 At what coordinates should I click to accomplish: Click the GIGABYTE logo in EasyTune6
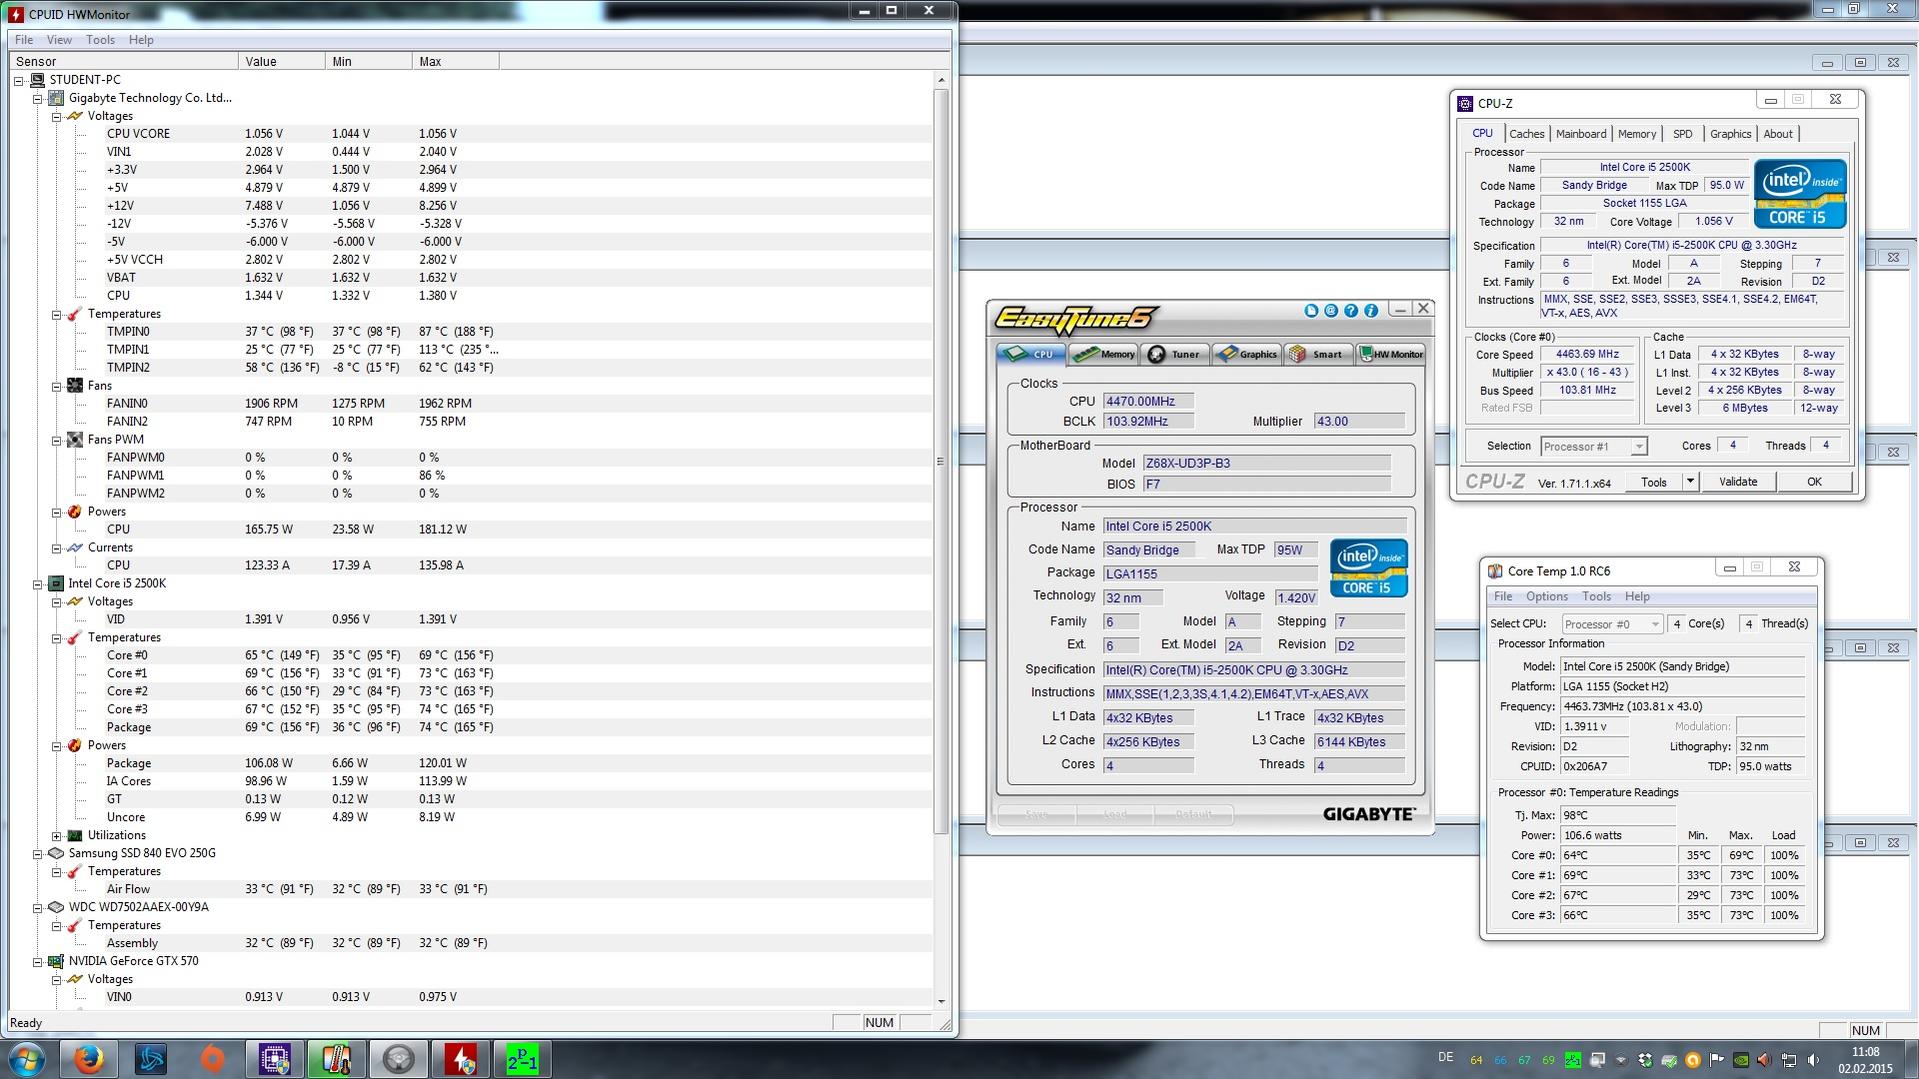coord(1369,814)
